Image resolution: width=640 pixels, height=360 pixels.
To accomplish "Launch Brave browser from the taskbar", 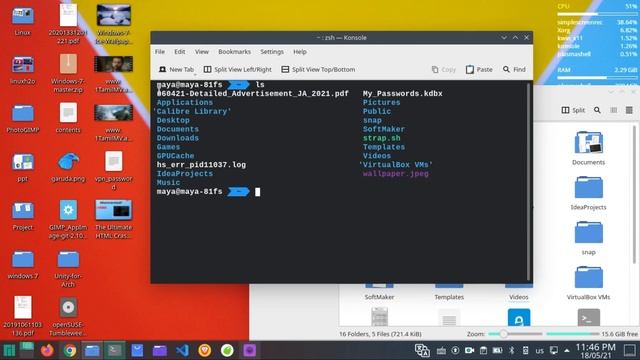I will [x=205, y=350].
